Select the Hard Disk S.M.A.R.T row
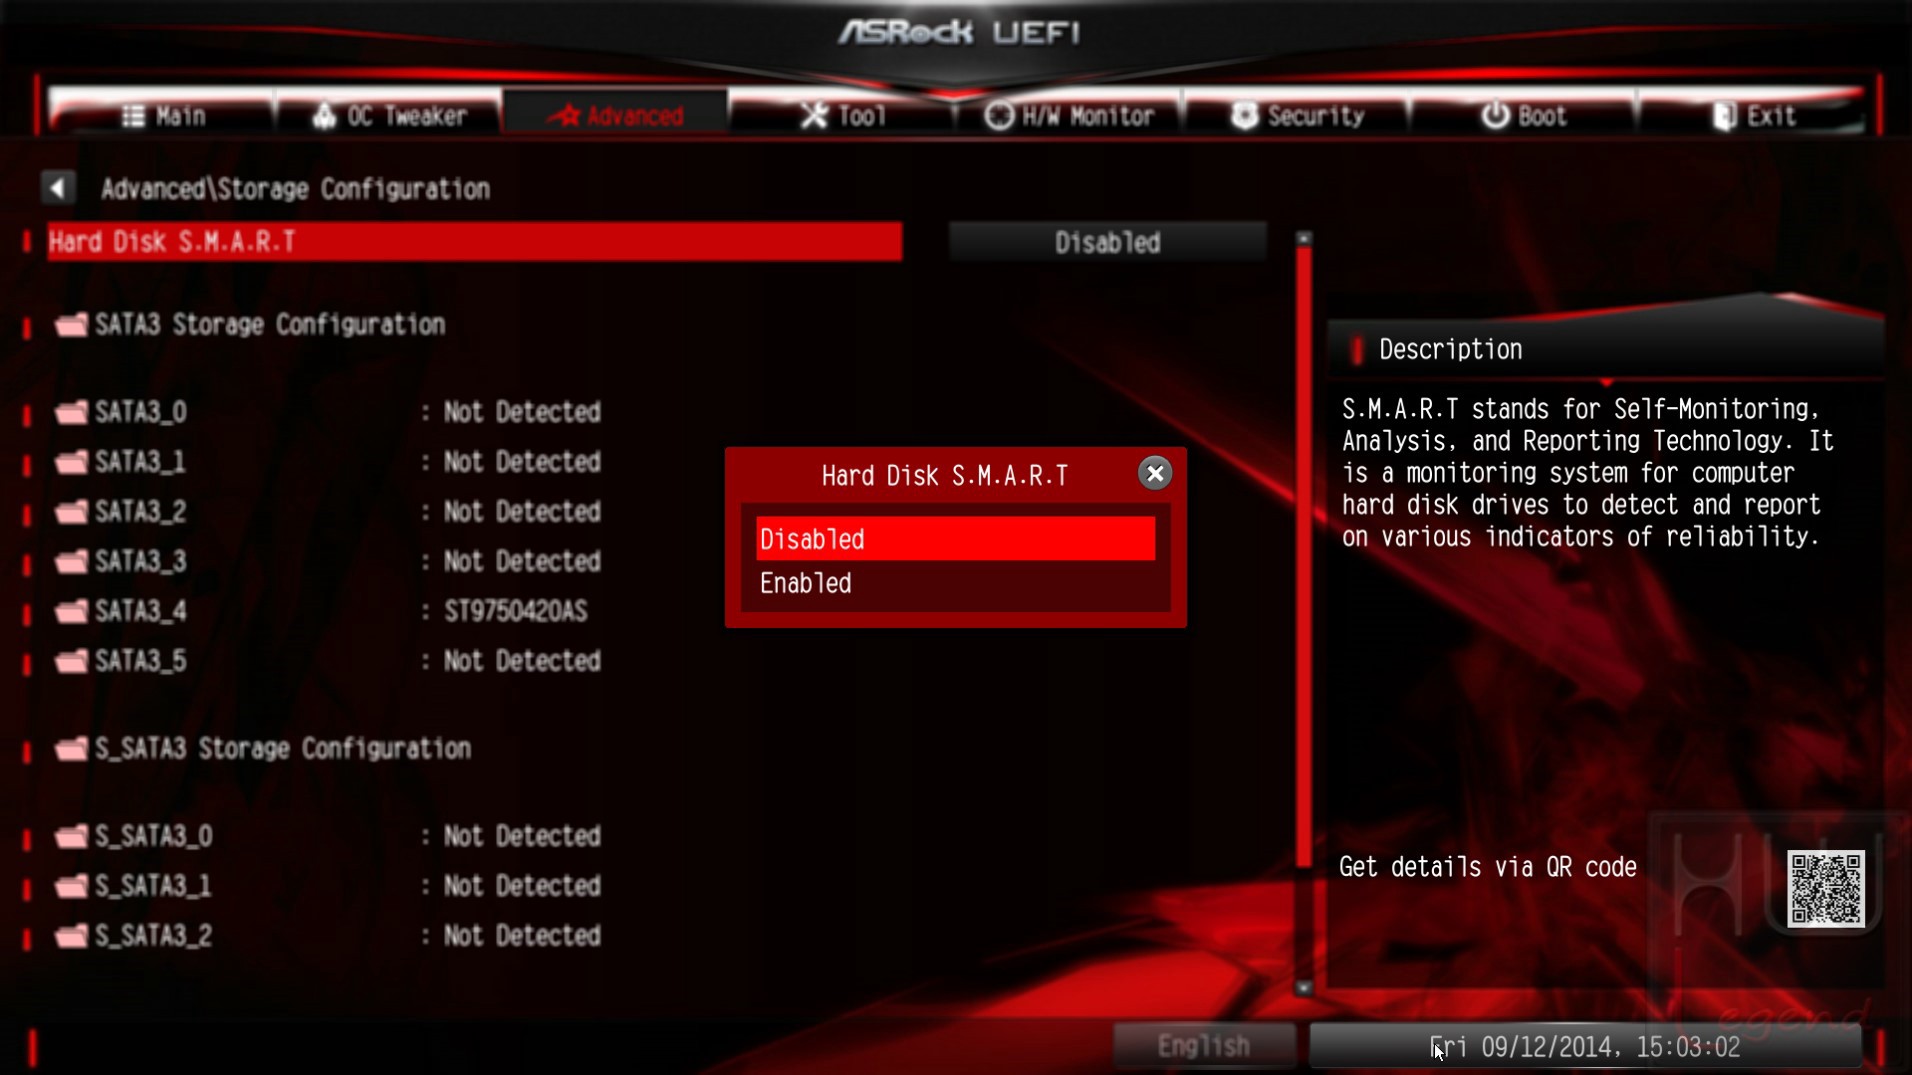This screenshot has width=1912, height=1075. (x=475, y=242)
